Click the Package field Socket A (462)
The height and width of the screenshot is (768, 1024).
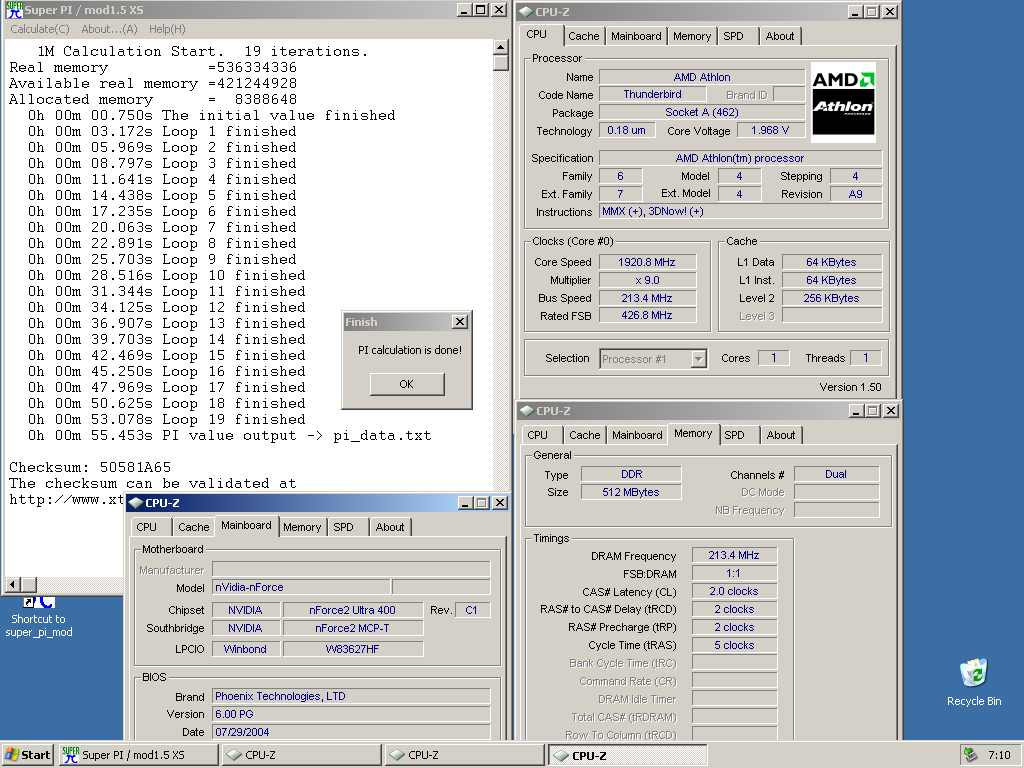(x=702, y=112)
